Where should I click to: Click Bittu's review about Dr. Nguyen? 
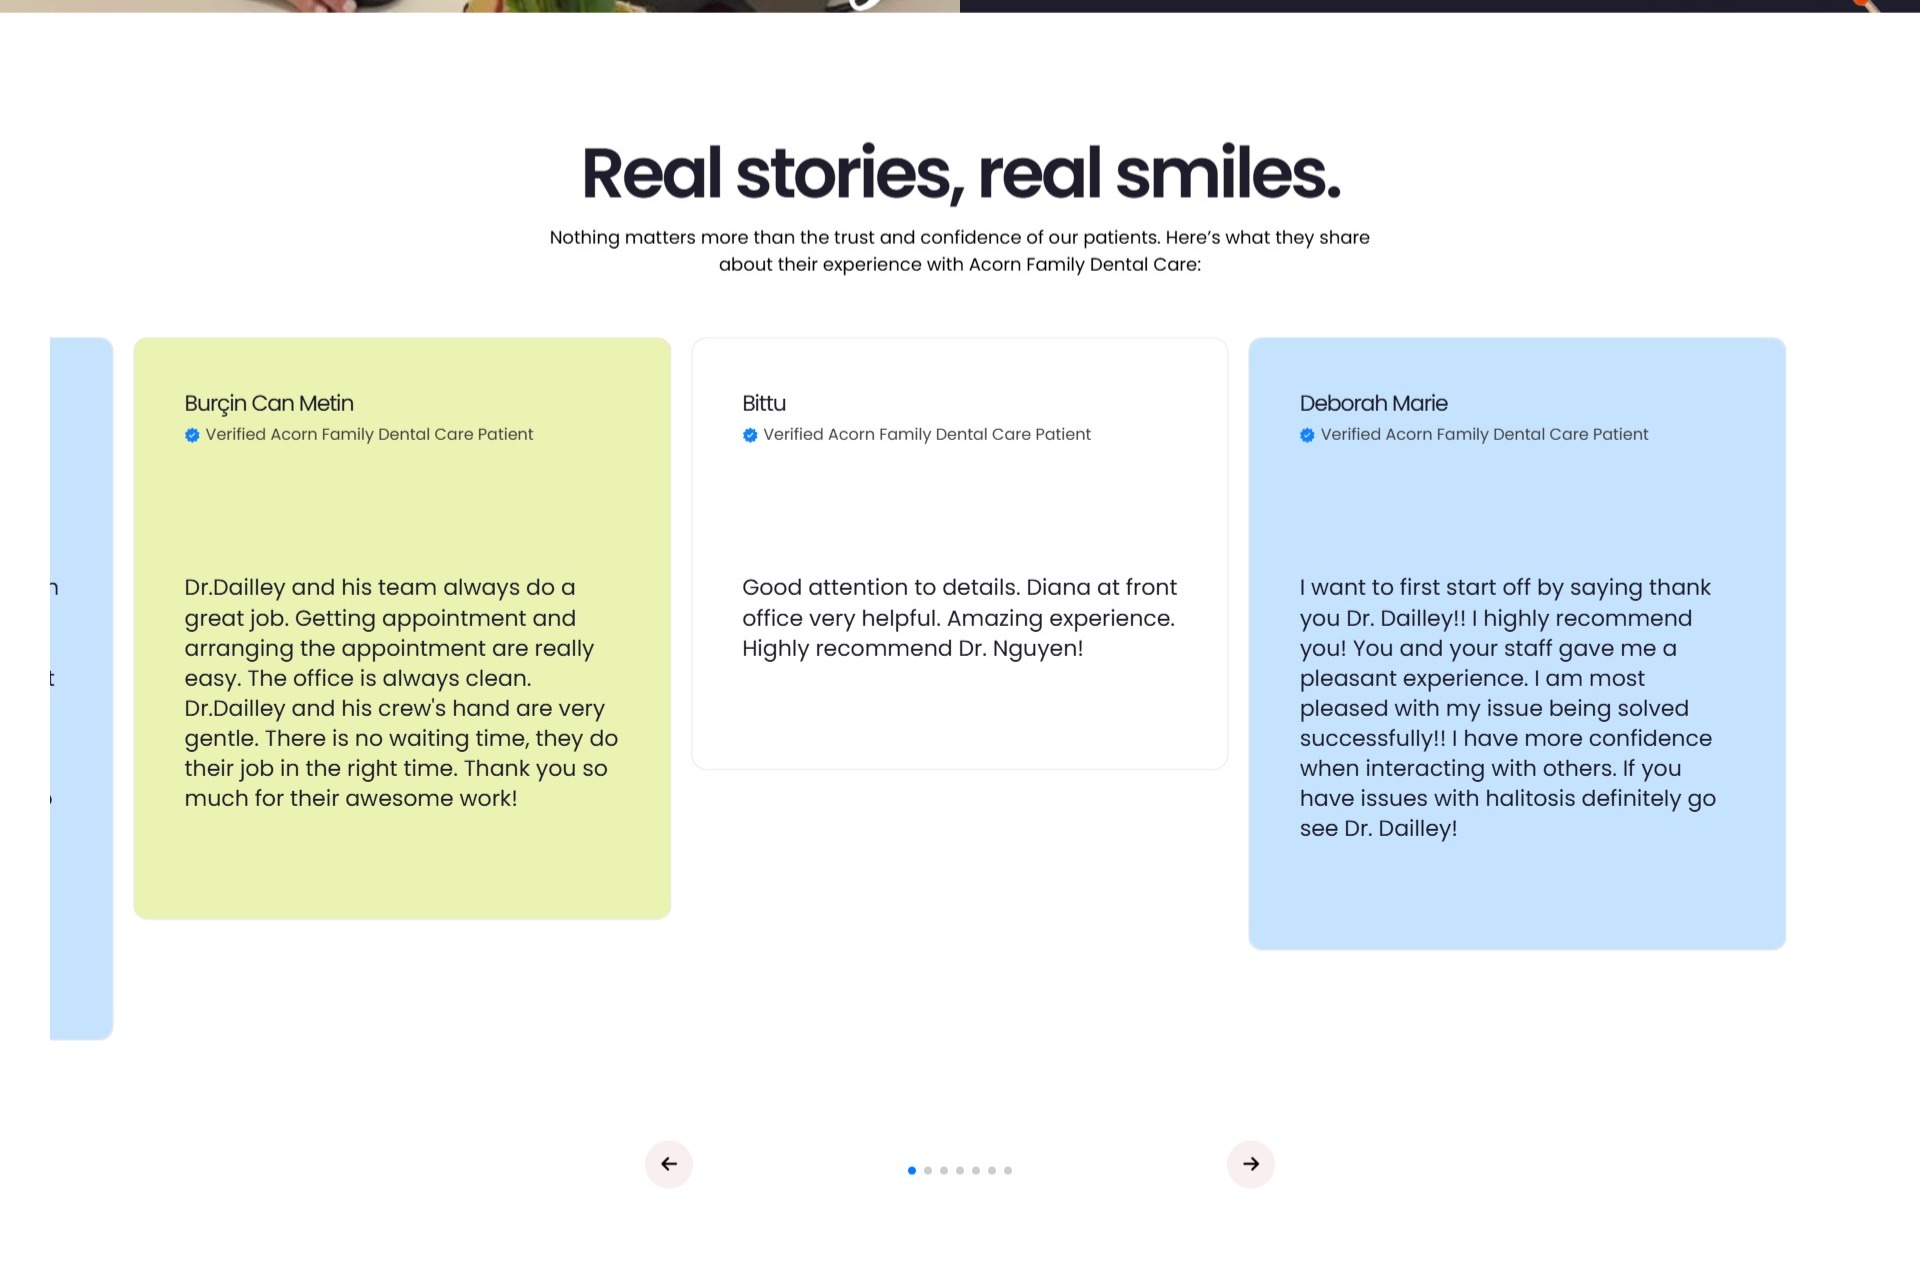958,618
